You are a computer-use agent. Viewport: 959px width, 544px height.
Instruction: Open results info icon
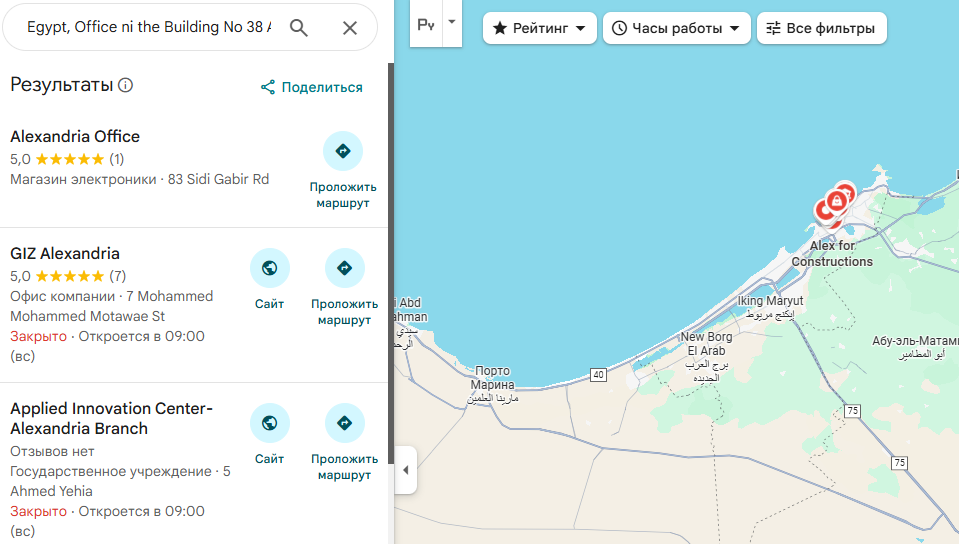125,85
